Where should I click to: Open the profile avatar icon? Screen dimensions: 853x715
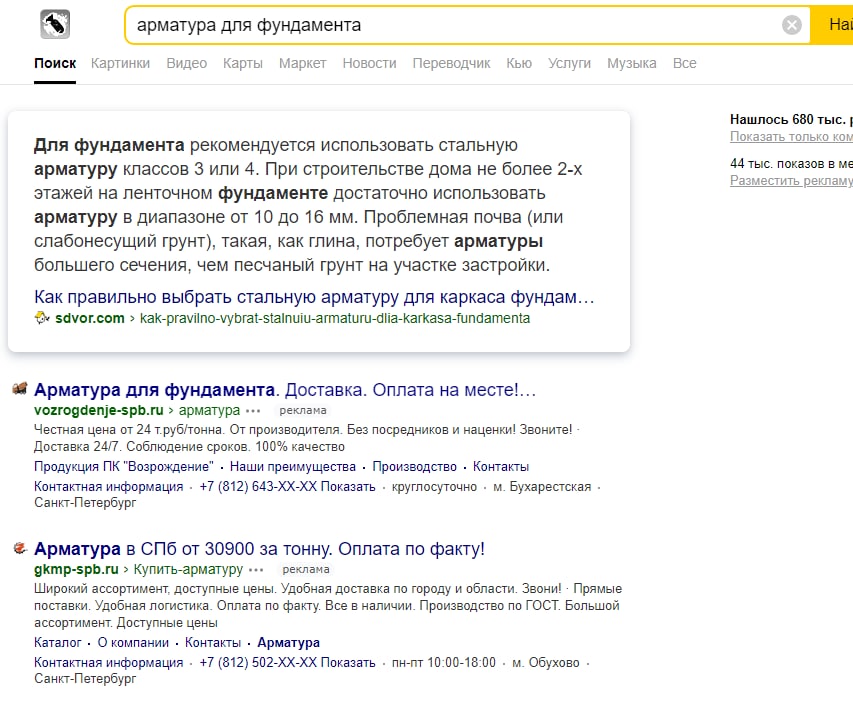(55, 24)
